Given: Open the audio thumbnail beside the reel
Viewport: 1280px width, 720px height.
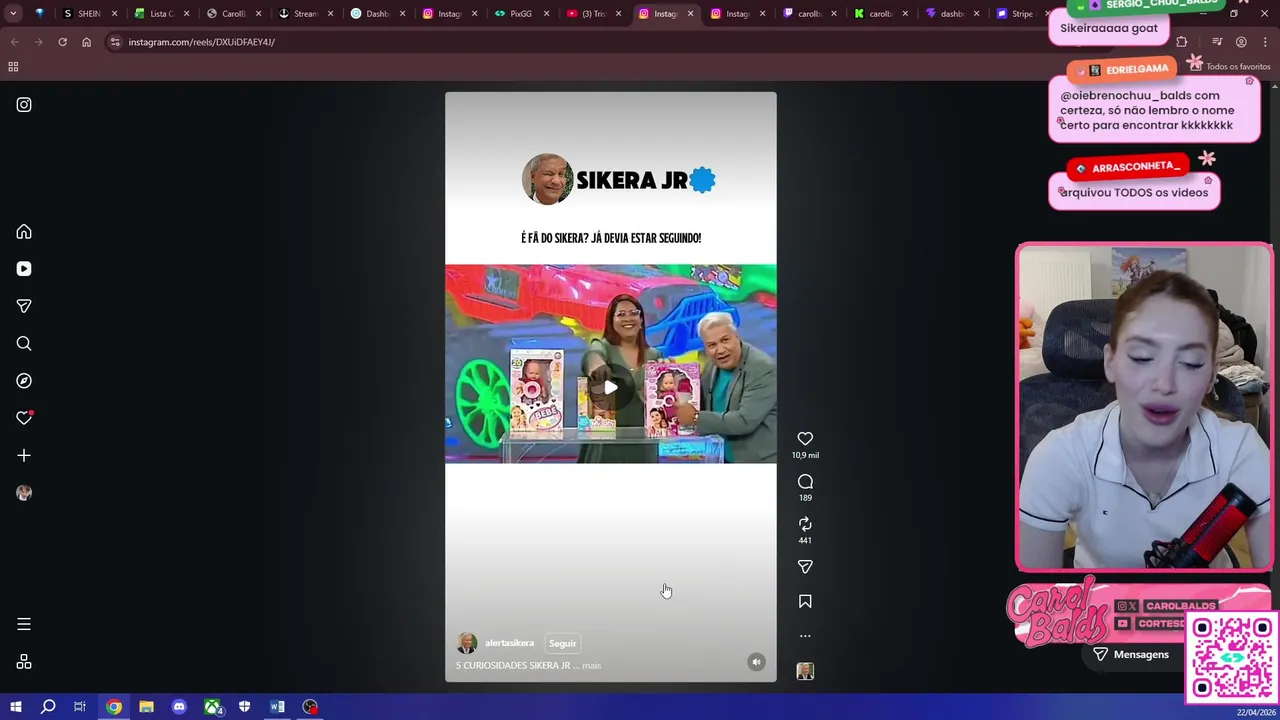Looking at the screenshot, I should coord(805,672).
